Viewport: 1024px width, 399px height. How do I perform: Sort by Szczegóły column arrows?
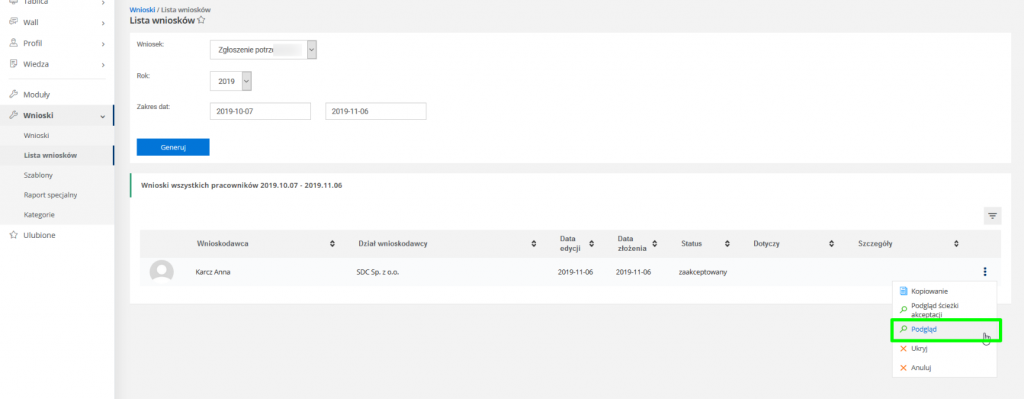(x=956, y=244)
